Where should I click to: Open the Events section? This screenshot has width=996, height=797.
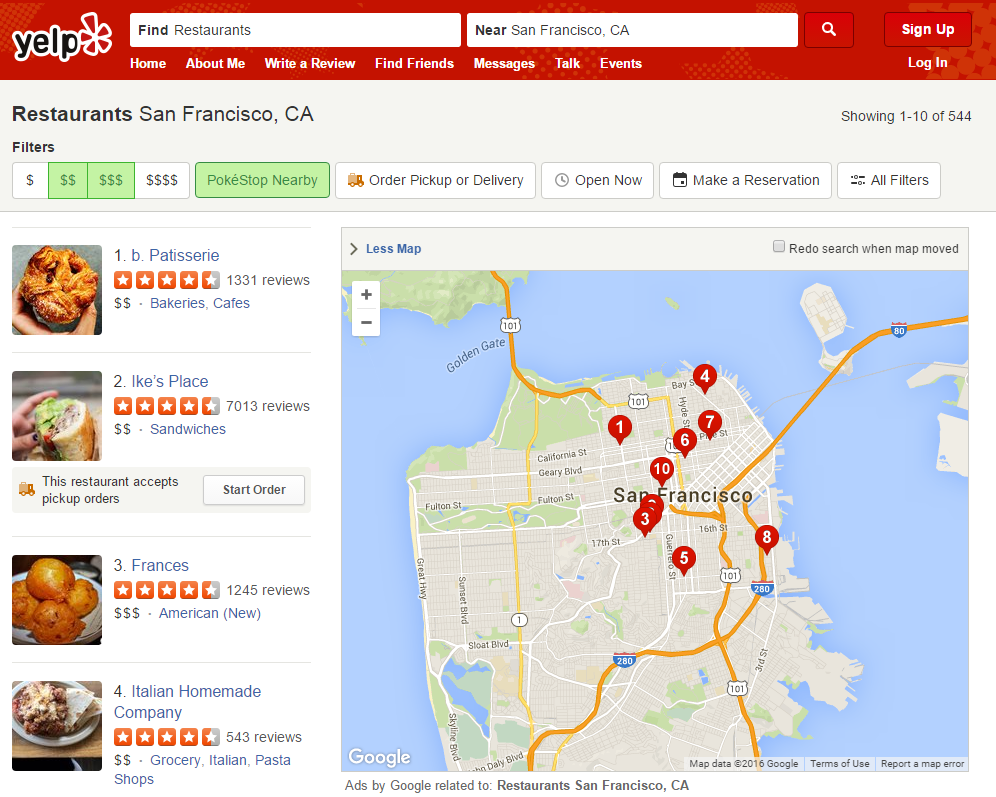pos(621,64)
